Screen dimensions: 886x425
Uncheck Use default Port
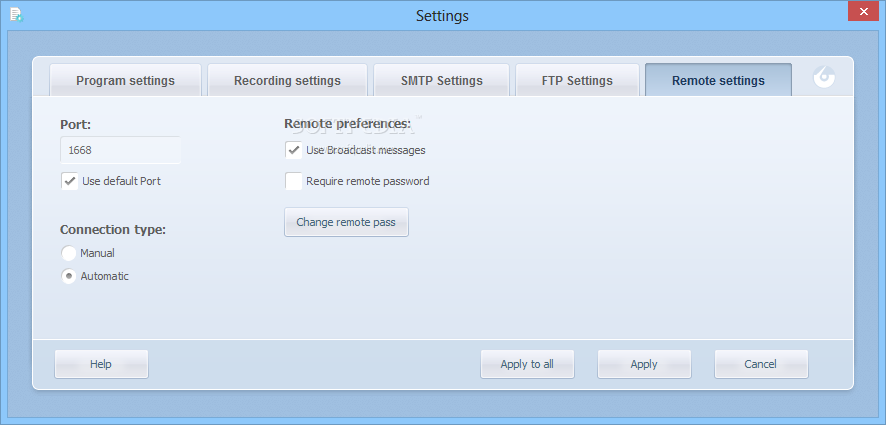pyautogui.click(x=70, y=181)
